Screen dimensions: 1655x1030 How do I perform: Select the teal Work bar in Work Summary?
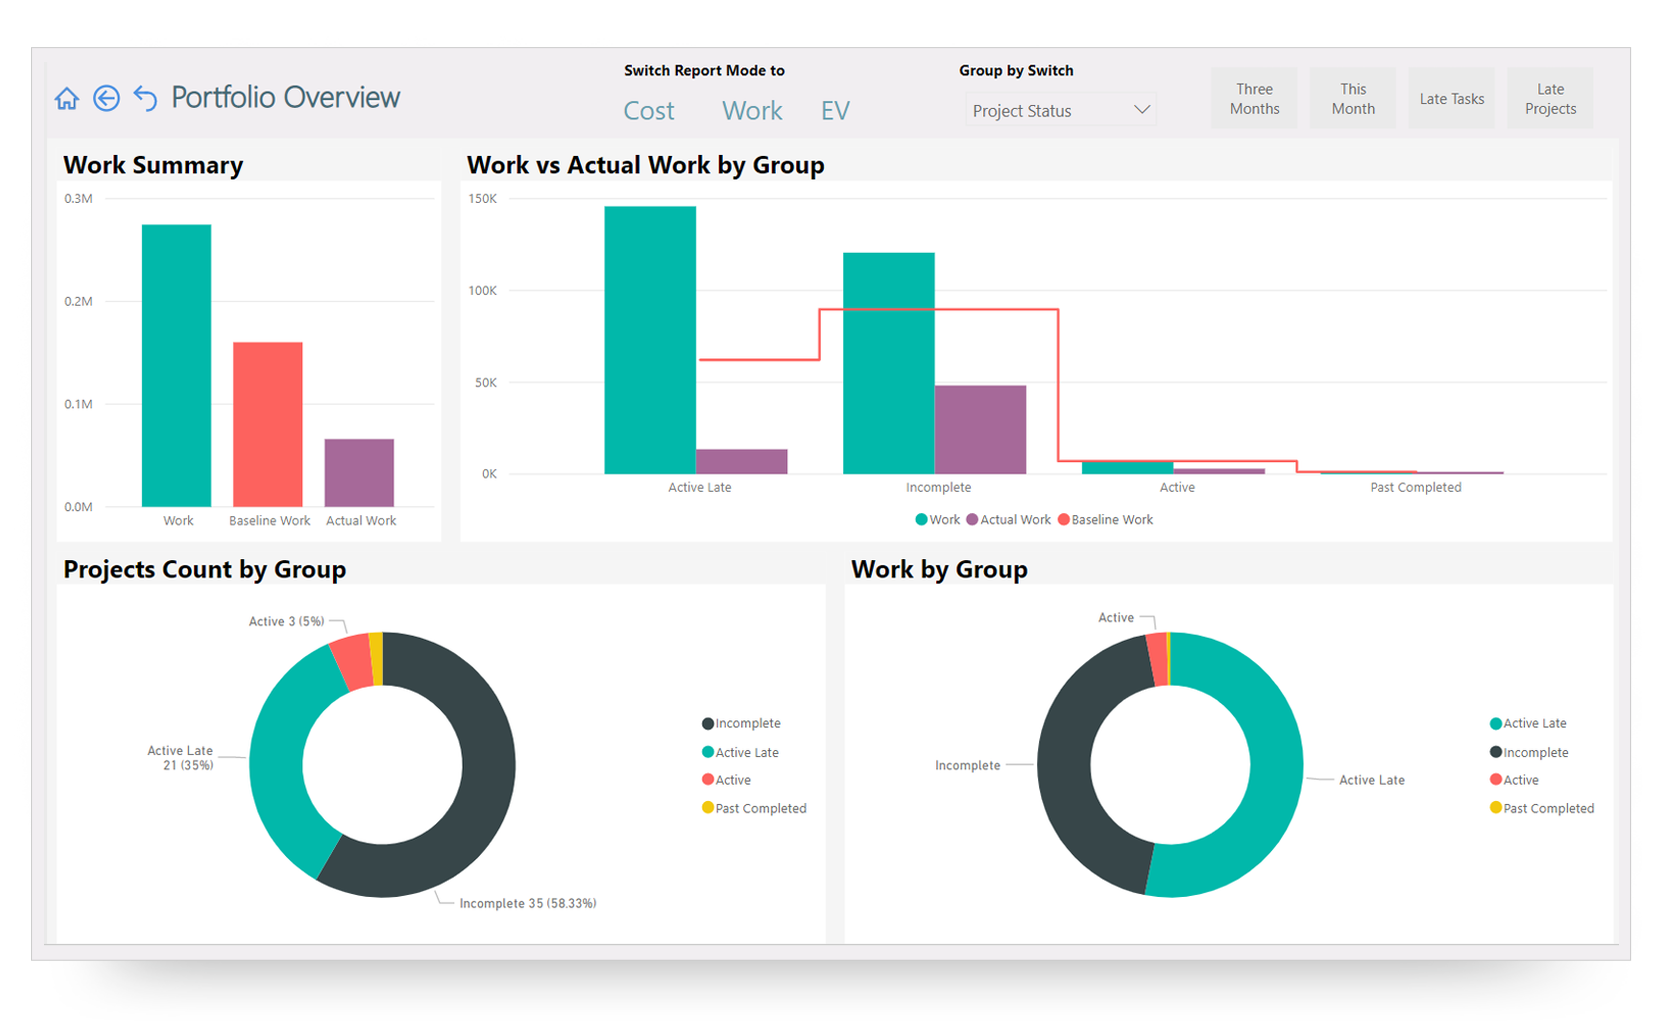176,365
